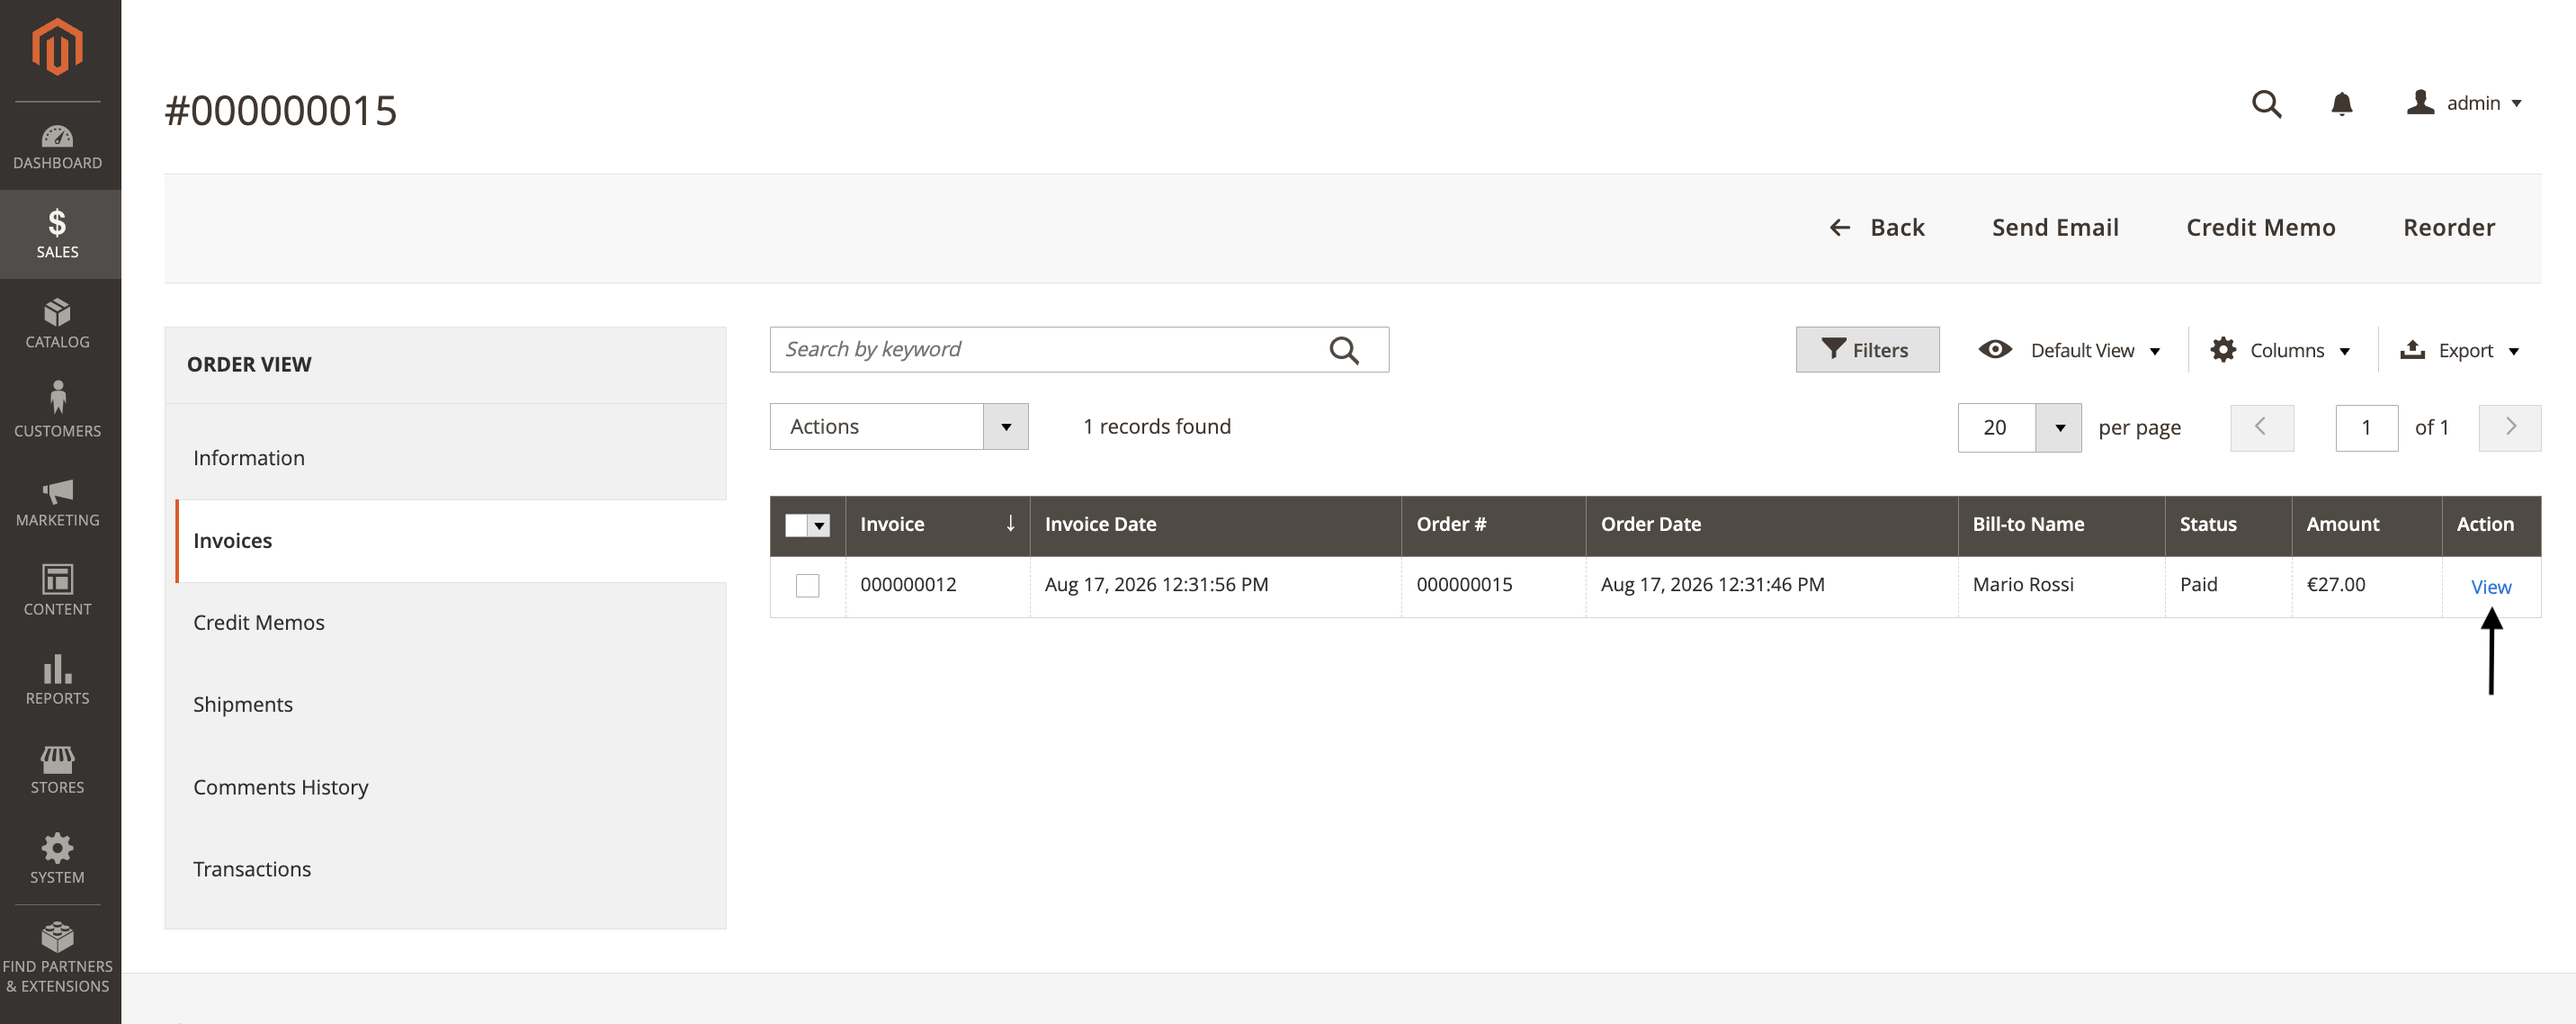Open the Catalog menu icon

57,313
